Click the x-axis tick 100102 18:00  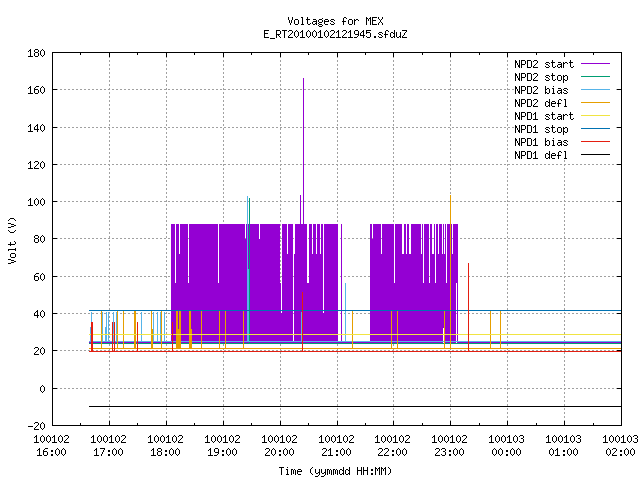click(165, 446)
